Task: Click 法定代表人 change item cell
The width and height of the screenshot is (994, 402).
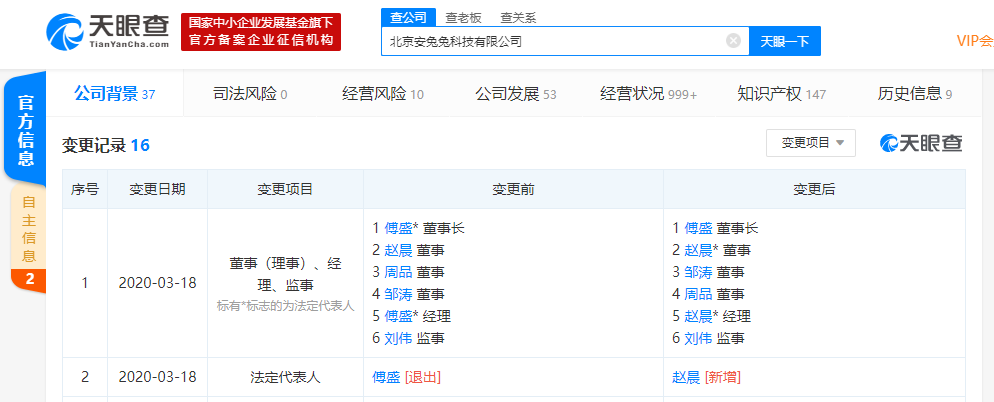Action: coord(285,377)
